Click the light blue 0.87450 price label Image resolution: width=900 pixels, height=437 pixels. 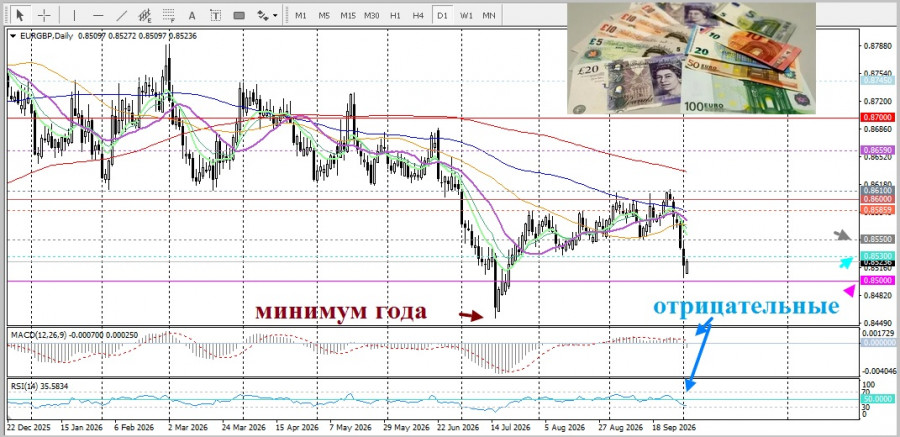878,81
